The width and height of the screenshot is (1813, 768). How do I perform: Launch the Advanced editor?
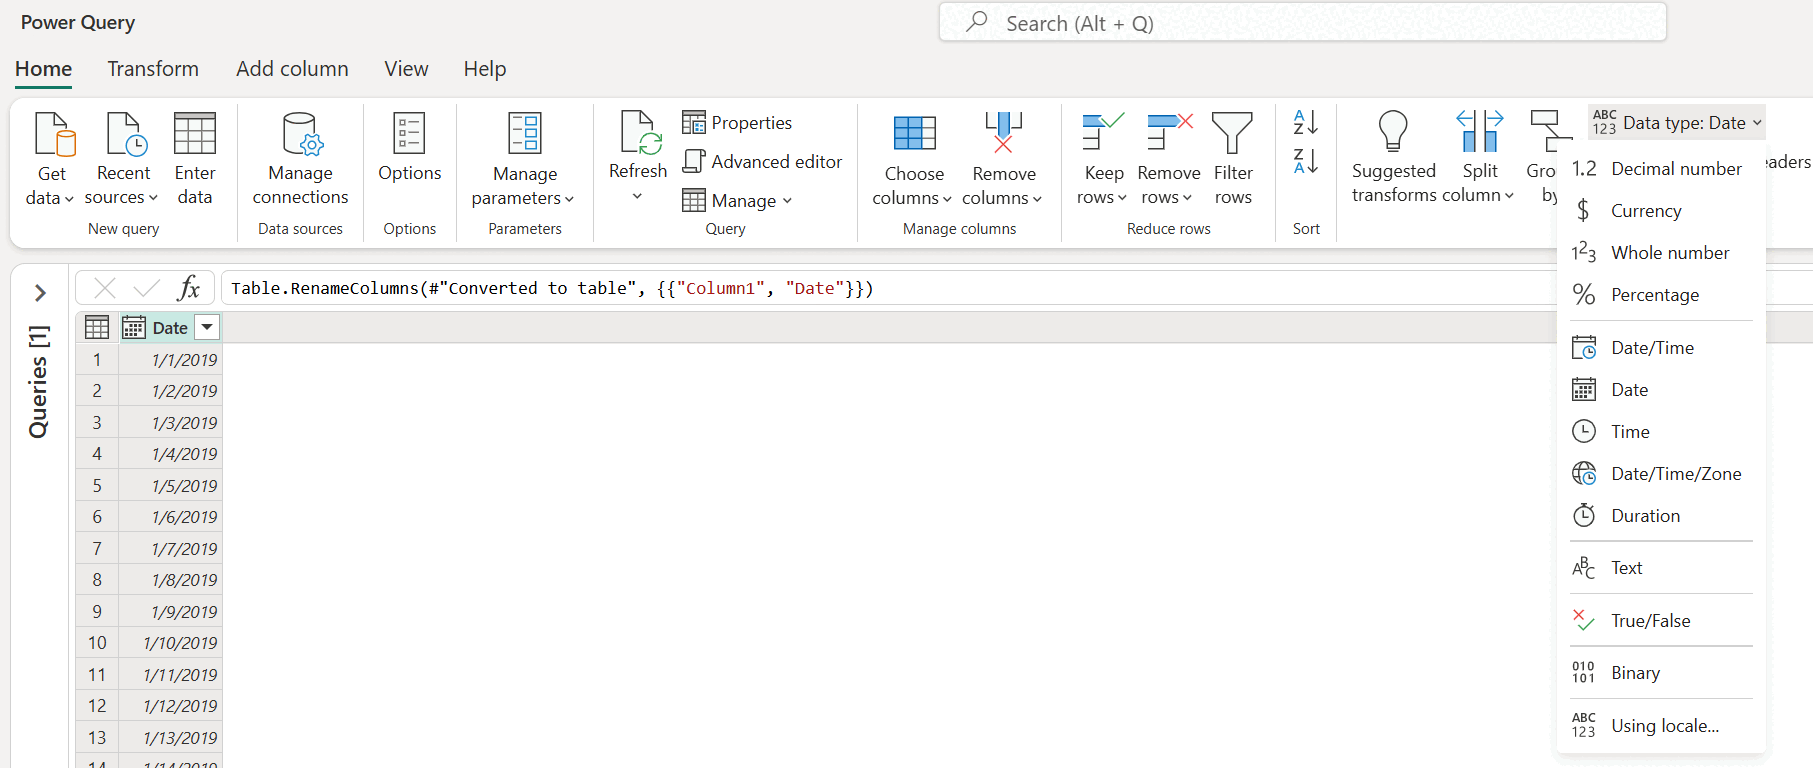pos(762,161)
